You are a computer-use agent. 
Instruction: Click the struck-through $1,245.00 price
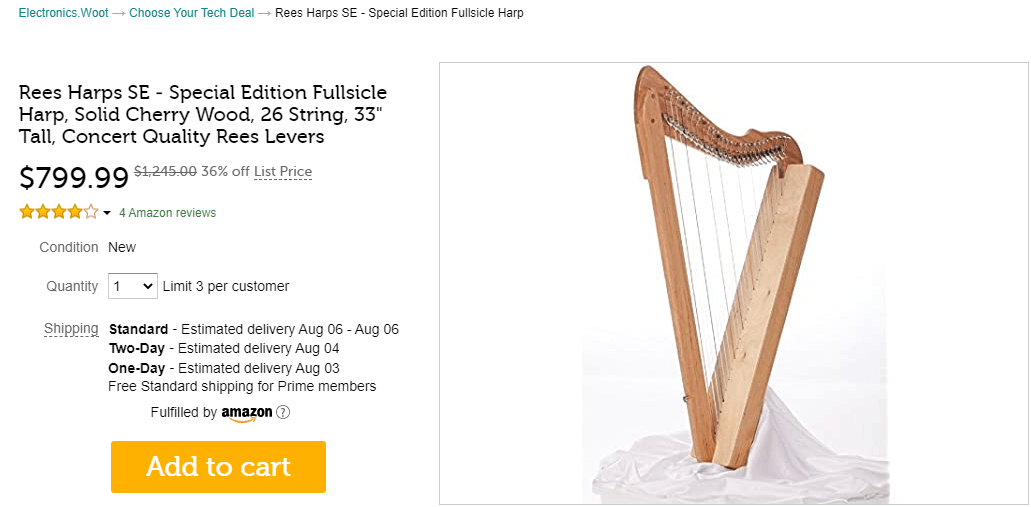click(165, 171)
